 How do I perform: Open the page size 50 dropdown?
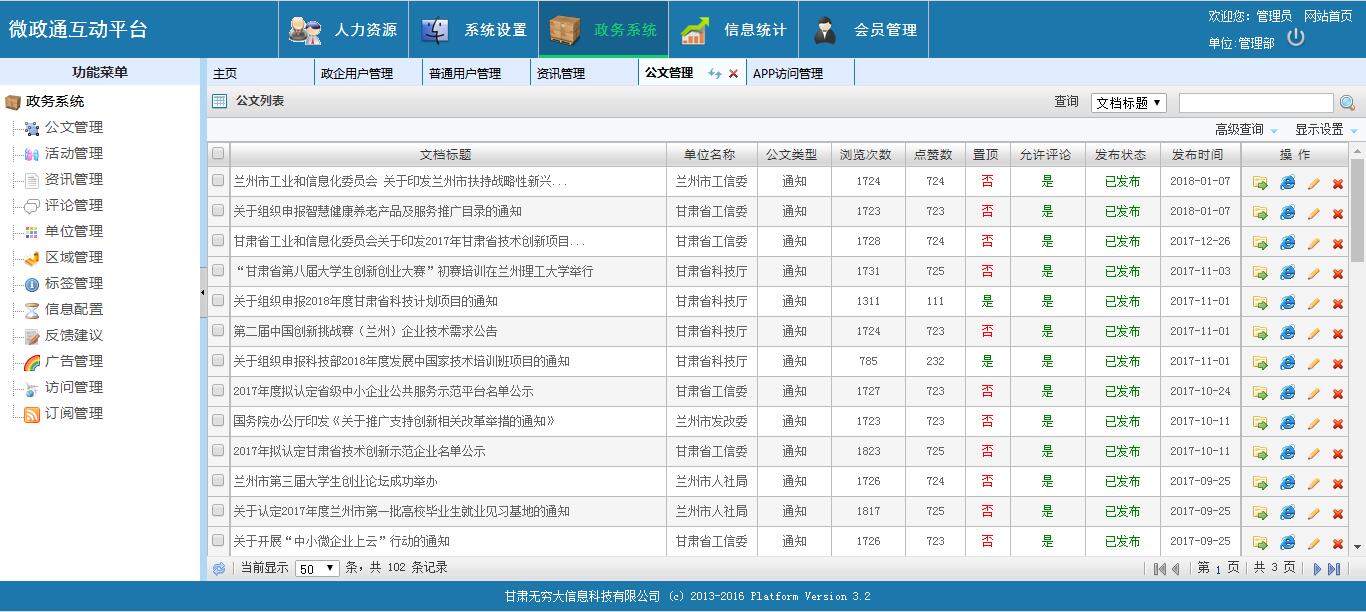click(317, 568)
